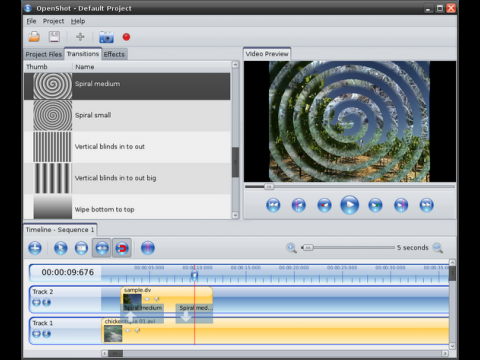This screenshot has height=360, width=480.
Task: Toggle sample.dv clip visibility icon
Action: point(147,299)
